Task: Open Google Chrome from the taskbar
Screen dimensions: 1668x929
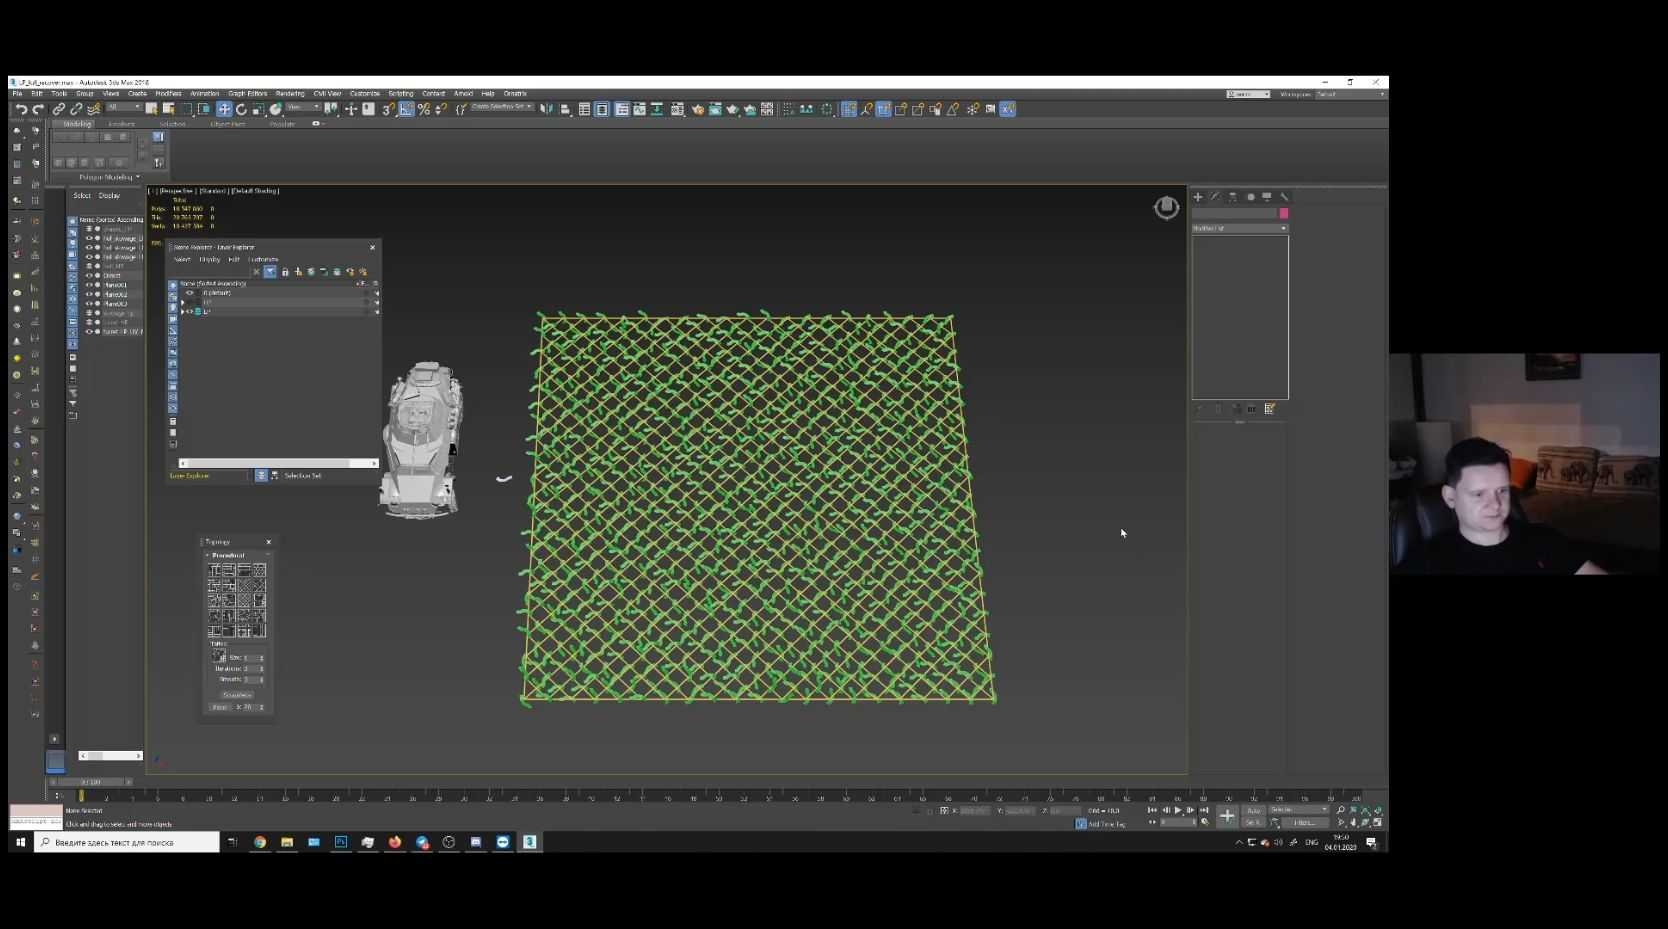Action: pyautogui.click(x=260, y=842)
